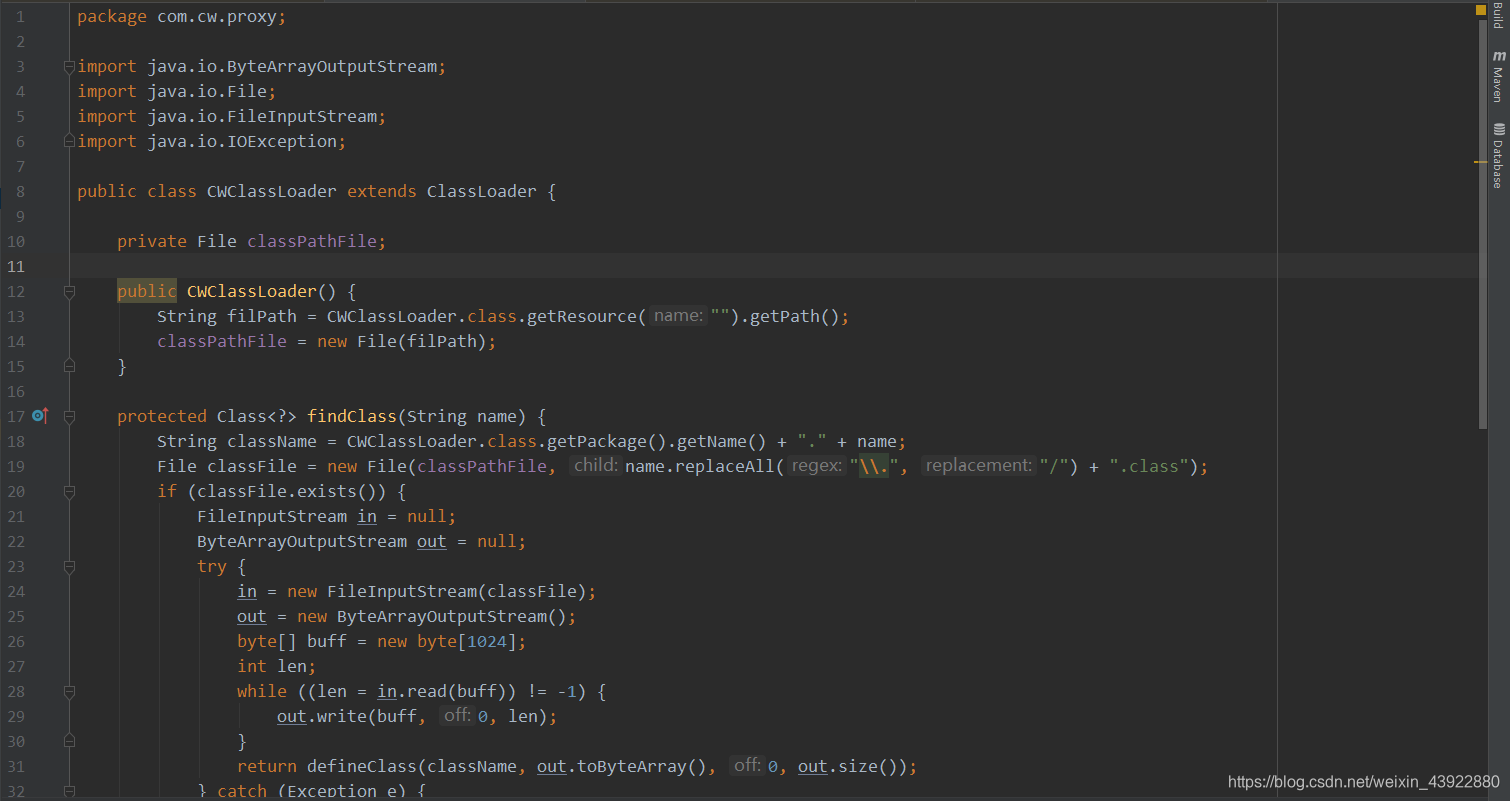The image size is (1510, 801).
Task: Collapse the try block on line 23
Action: [x=69, y=567]
